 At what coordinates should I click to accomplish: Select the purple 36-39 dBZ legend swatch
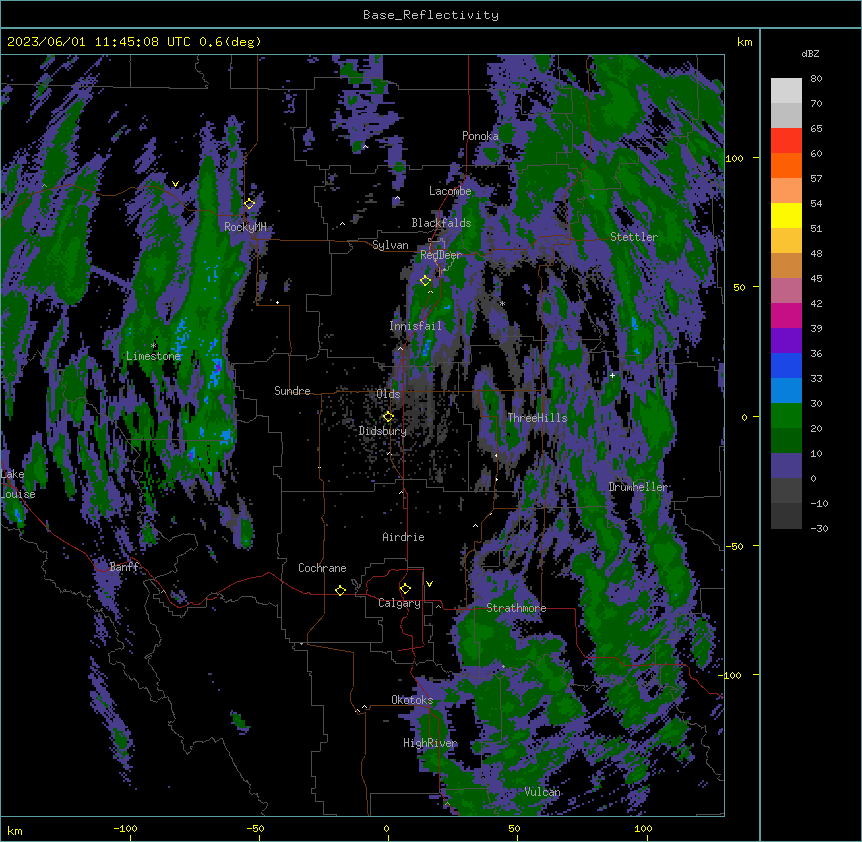point(786,341)
